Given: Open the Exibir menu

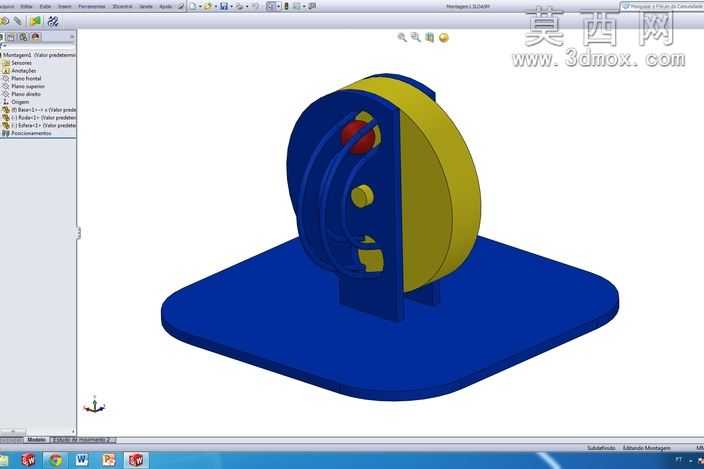Looking at the screenshot, I should tap(45, 7).
